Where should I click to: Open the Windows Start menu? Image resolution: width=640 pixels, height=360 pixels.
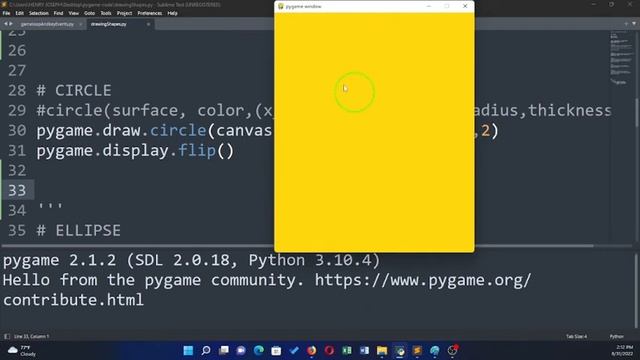(x=188, y=351)
